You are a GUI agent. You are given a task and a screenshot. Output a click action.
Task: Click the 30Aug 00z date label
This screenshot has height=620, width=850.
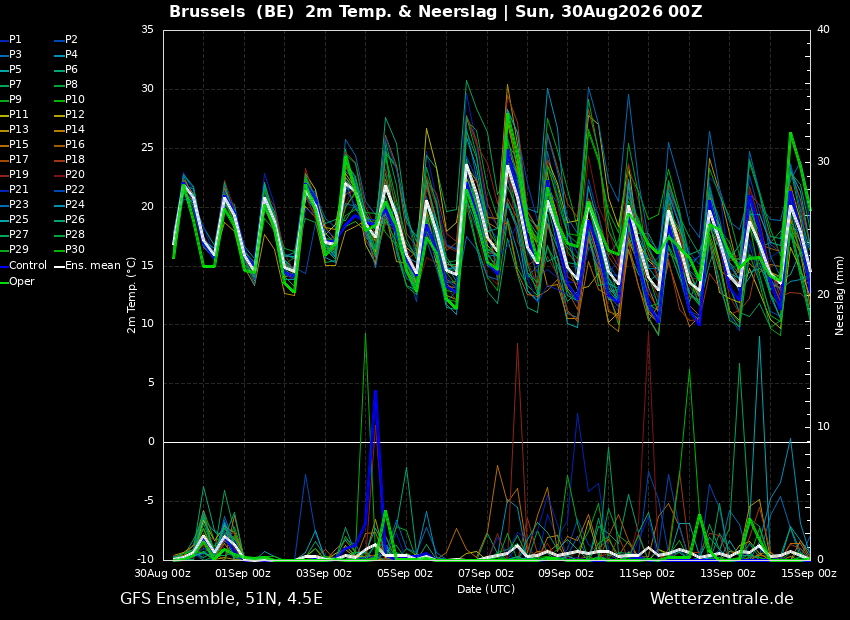[x=163, y=573]
